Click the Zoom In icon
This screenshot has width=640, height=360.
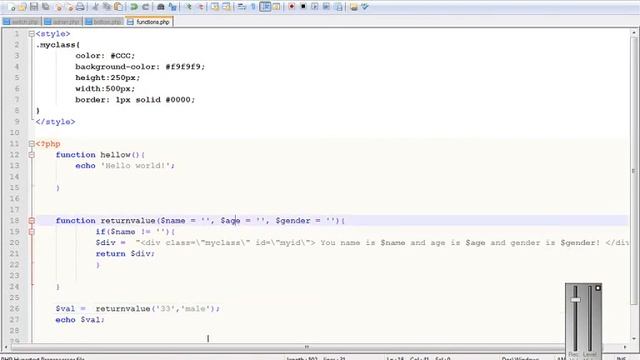[x=188, y=7]
